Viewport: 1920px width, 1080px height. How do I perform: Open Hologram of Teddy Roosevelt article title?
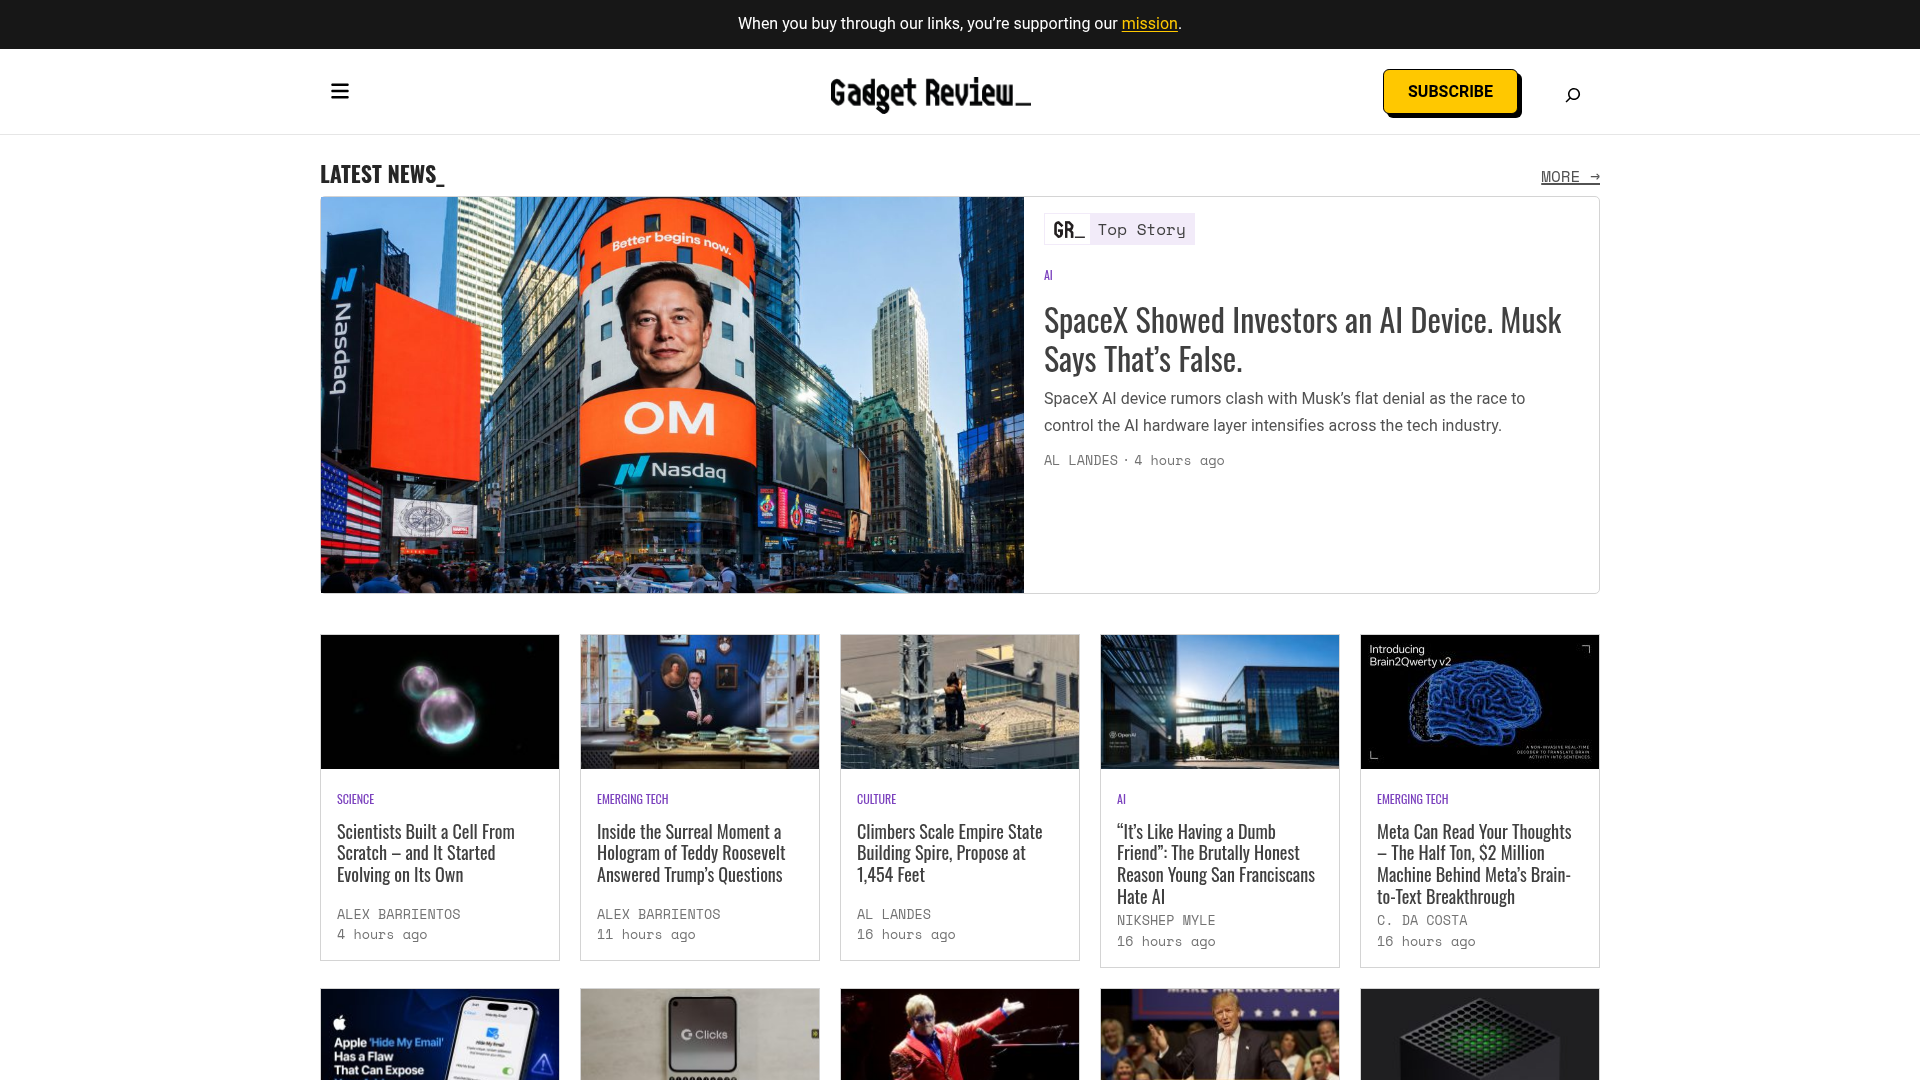pyautogui.click(x=691, y=853)
